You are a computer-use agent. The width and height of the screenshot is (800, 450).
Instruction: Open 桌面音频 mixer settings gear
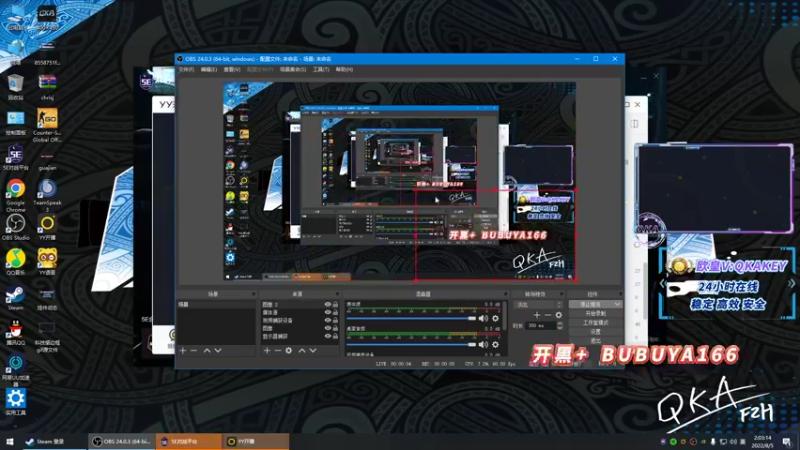click(x=495, y=344)
